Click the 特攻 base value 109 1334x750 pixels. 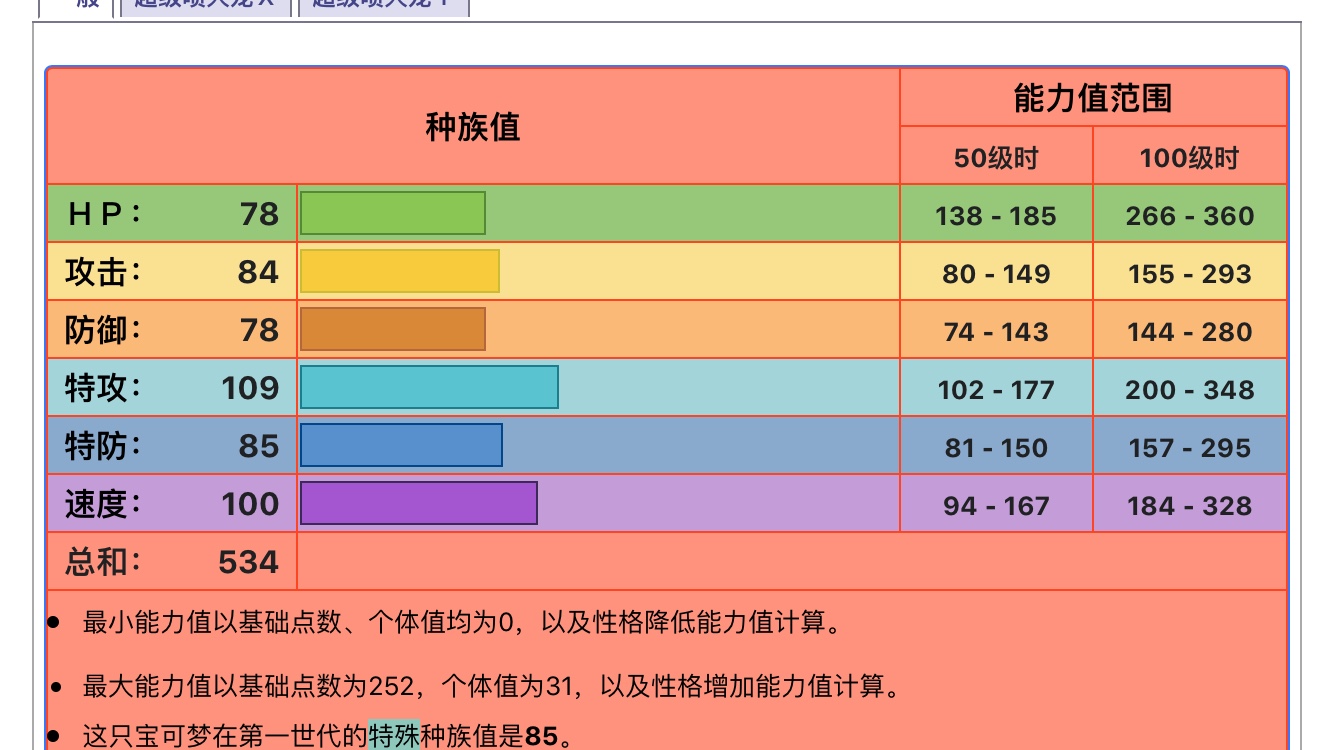click(x=251, y=387)
